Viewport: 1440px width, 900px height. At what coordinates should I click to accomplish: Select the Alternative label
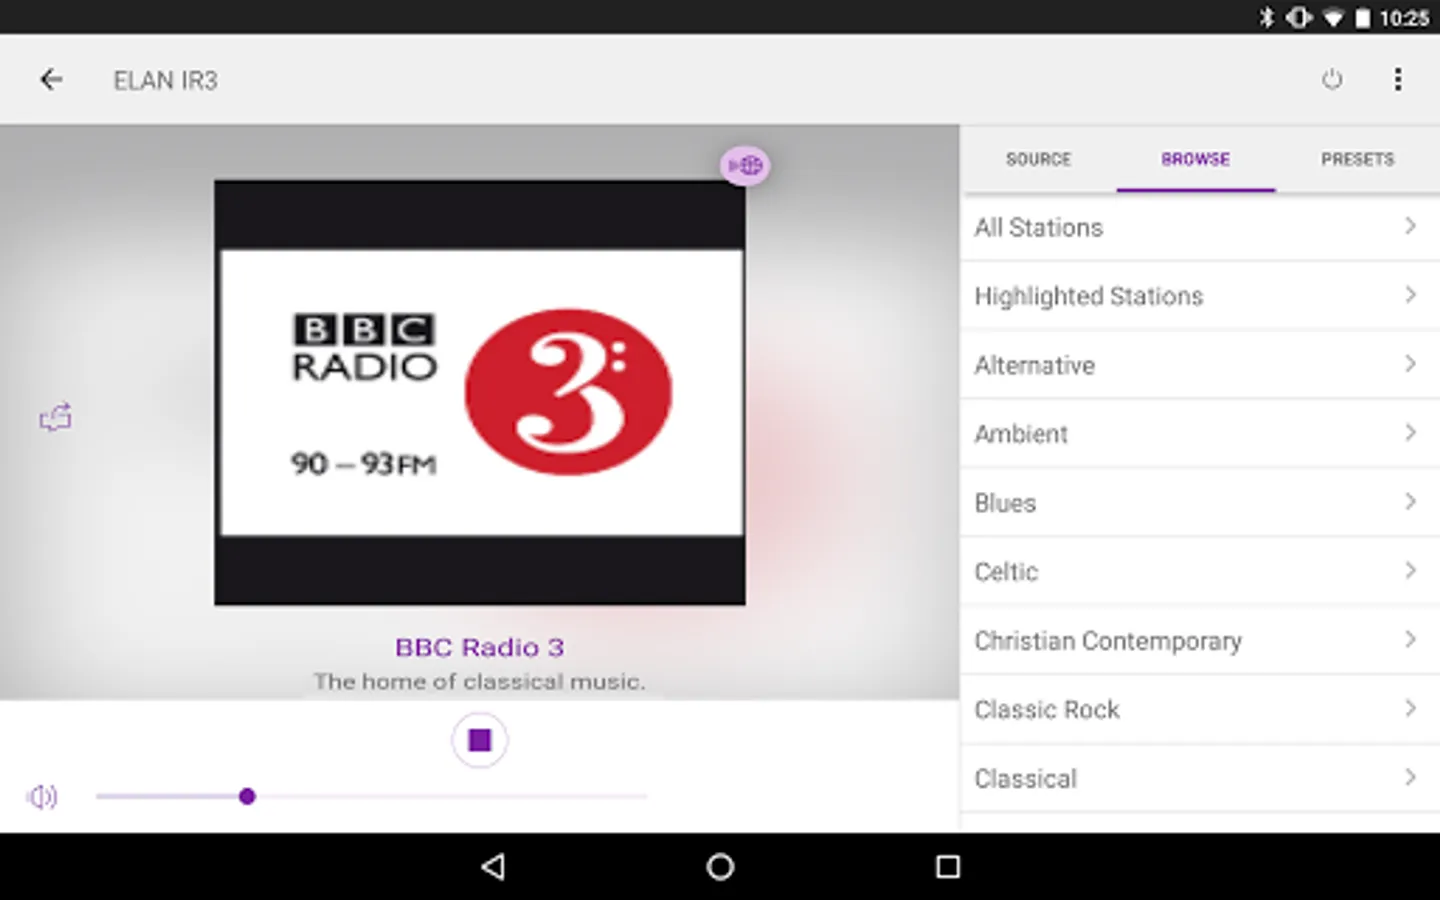tap(1035, 366)
